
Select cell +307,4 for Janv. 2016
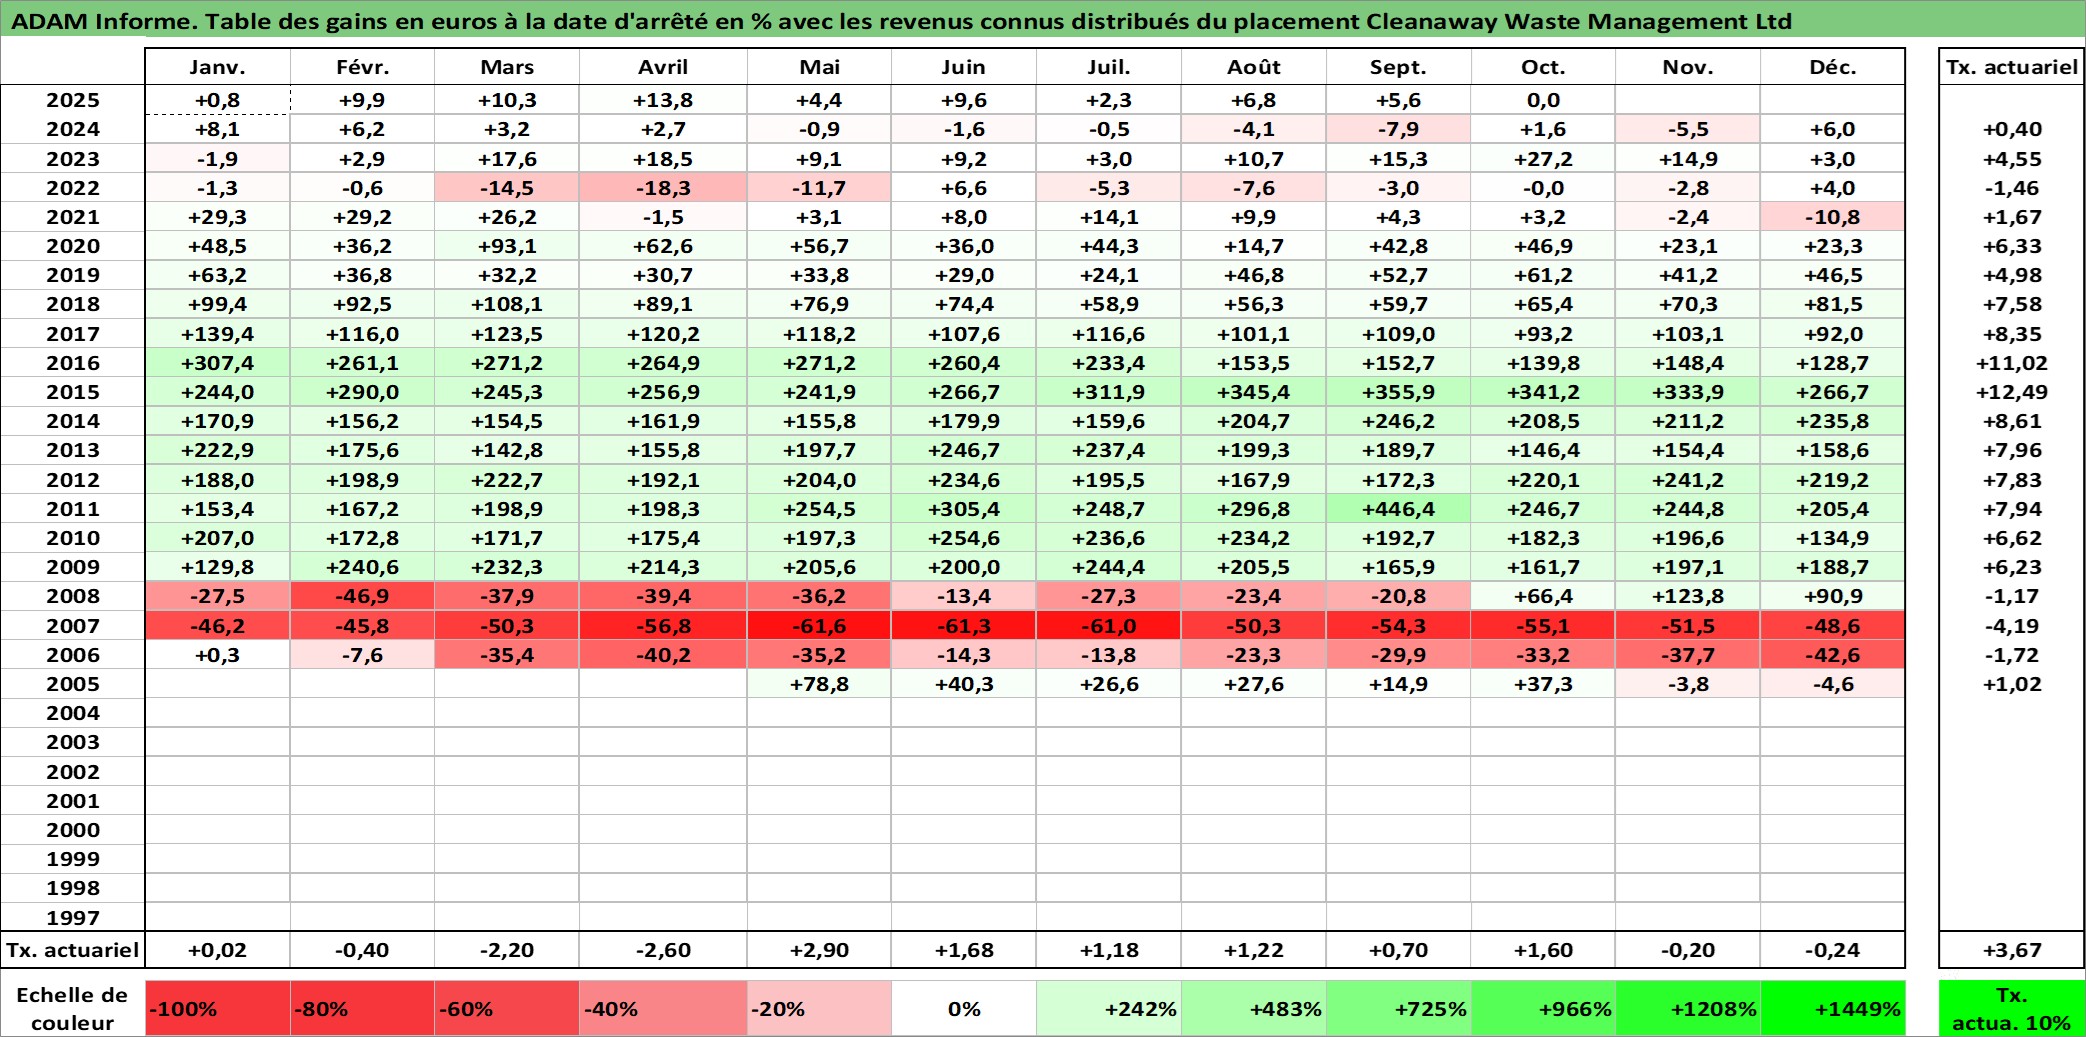217,363
